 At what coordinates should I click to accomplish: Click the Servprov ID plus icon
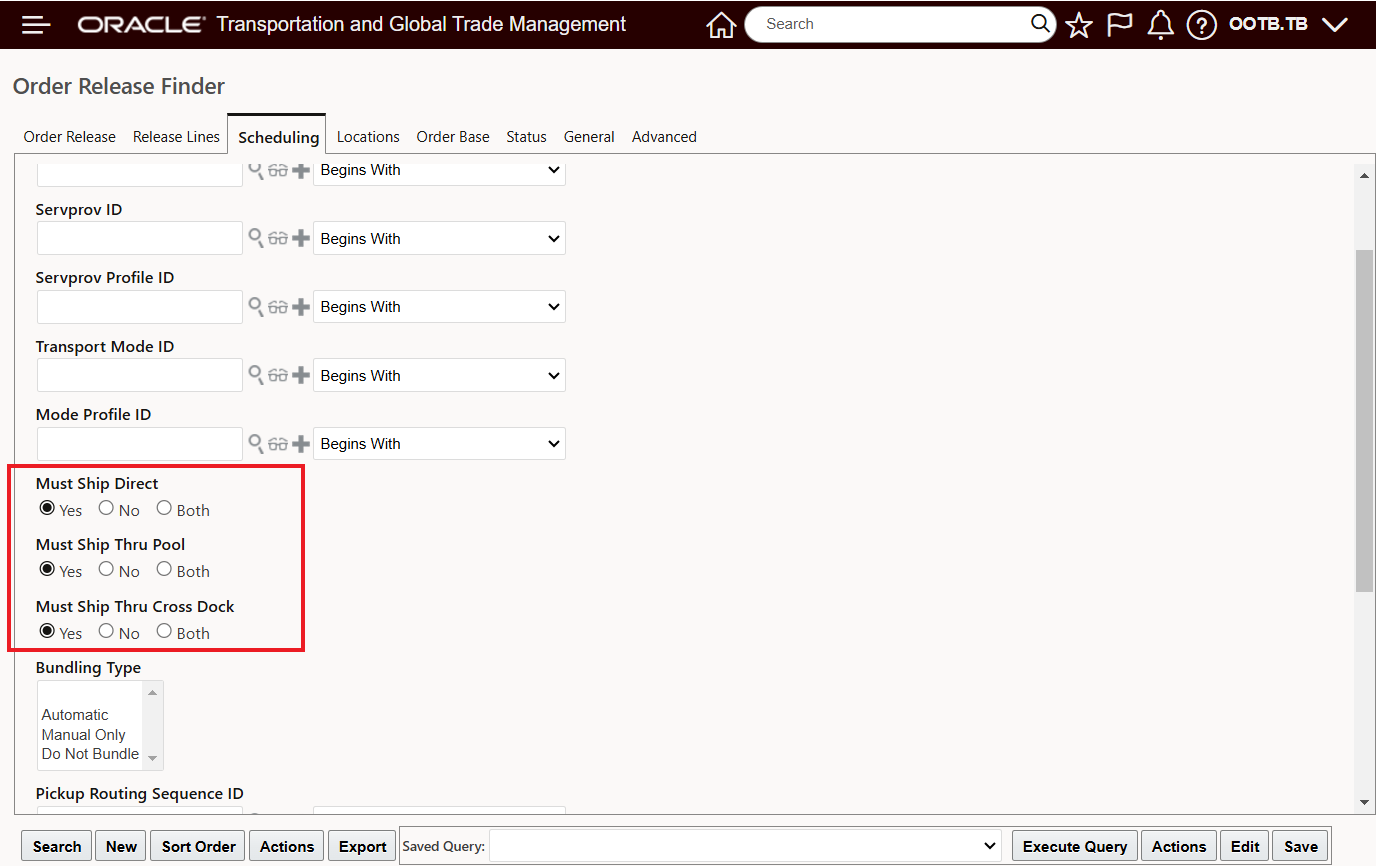pos(301,239)
